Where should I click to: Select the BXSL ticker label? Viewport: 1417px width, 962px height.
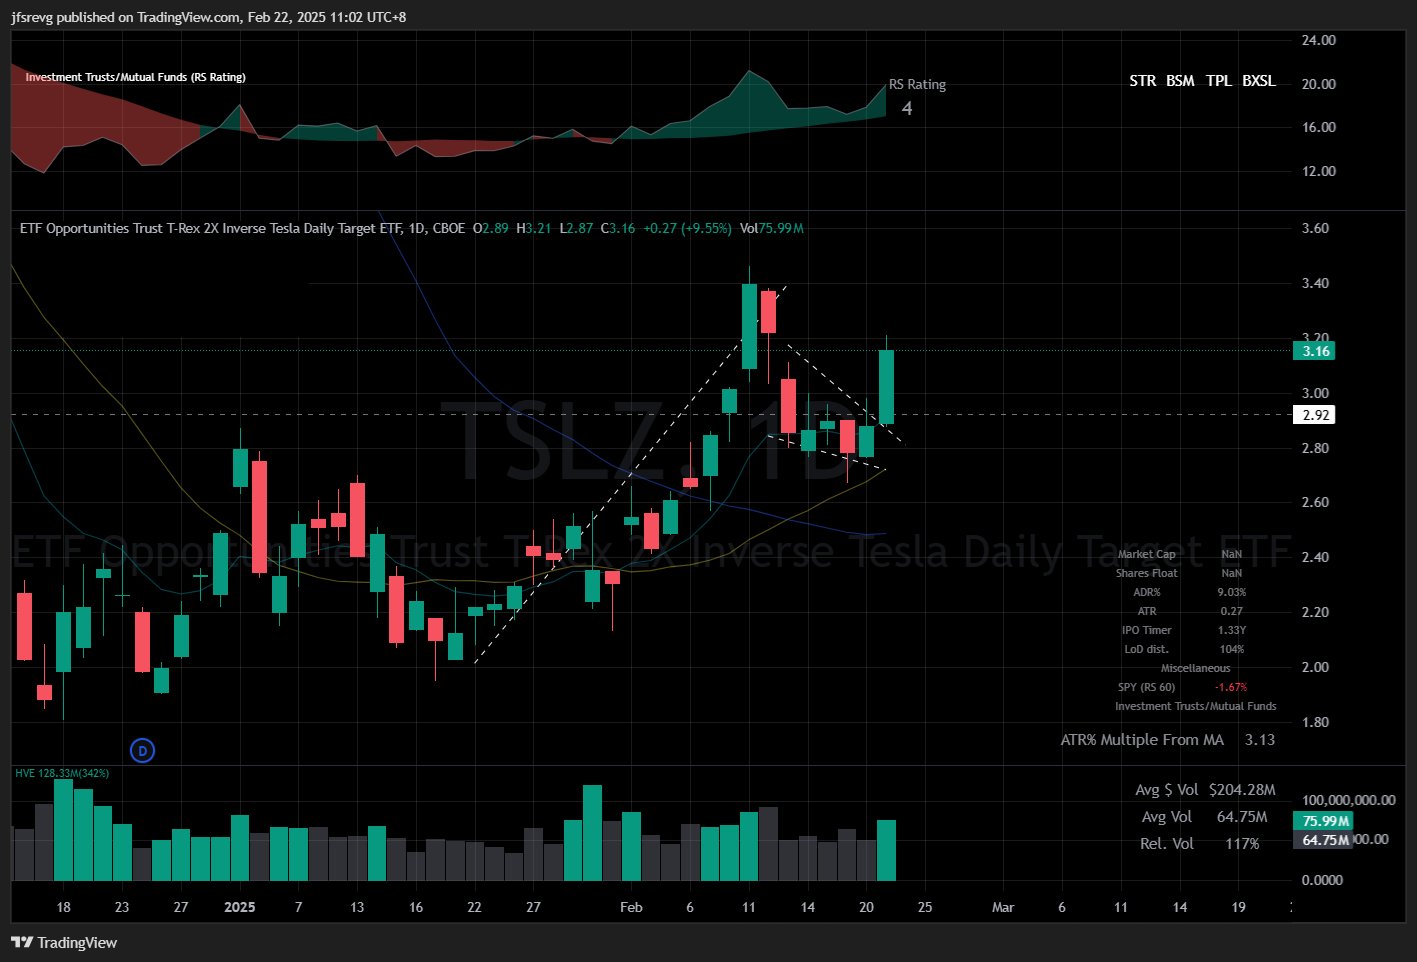[1259, 81]
